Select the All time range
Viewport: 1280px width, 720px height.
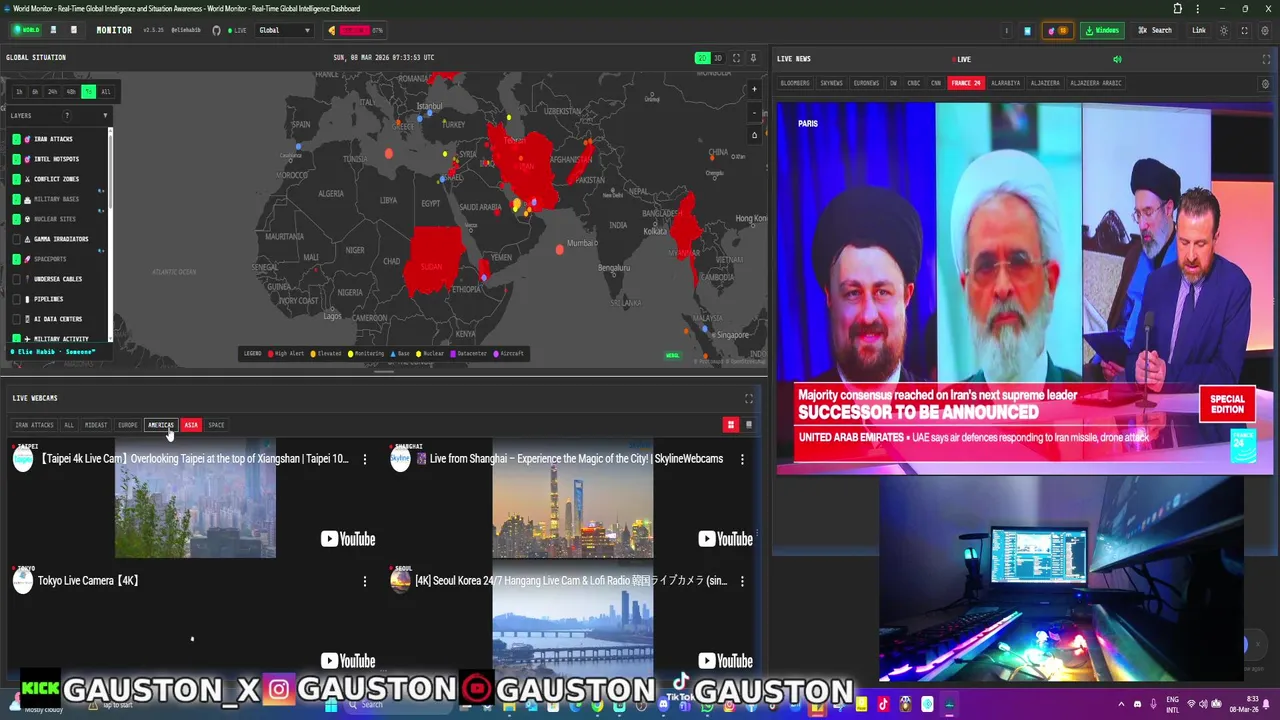pyautogui.click(x=106, y=92)
